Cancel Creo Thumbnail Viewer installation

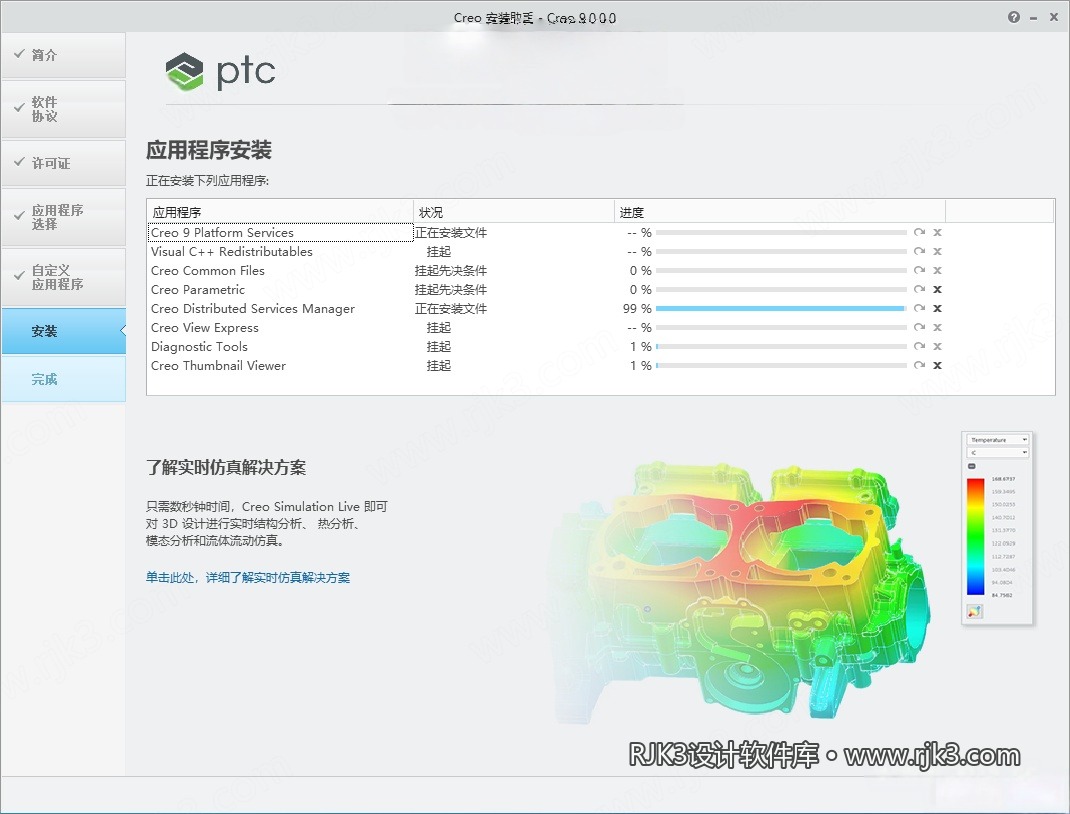click(938, 366)
